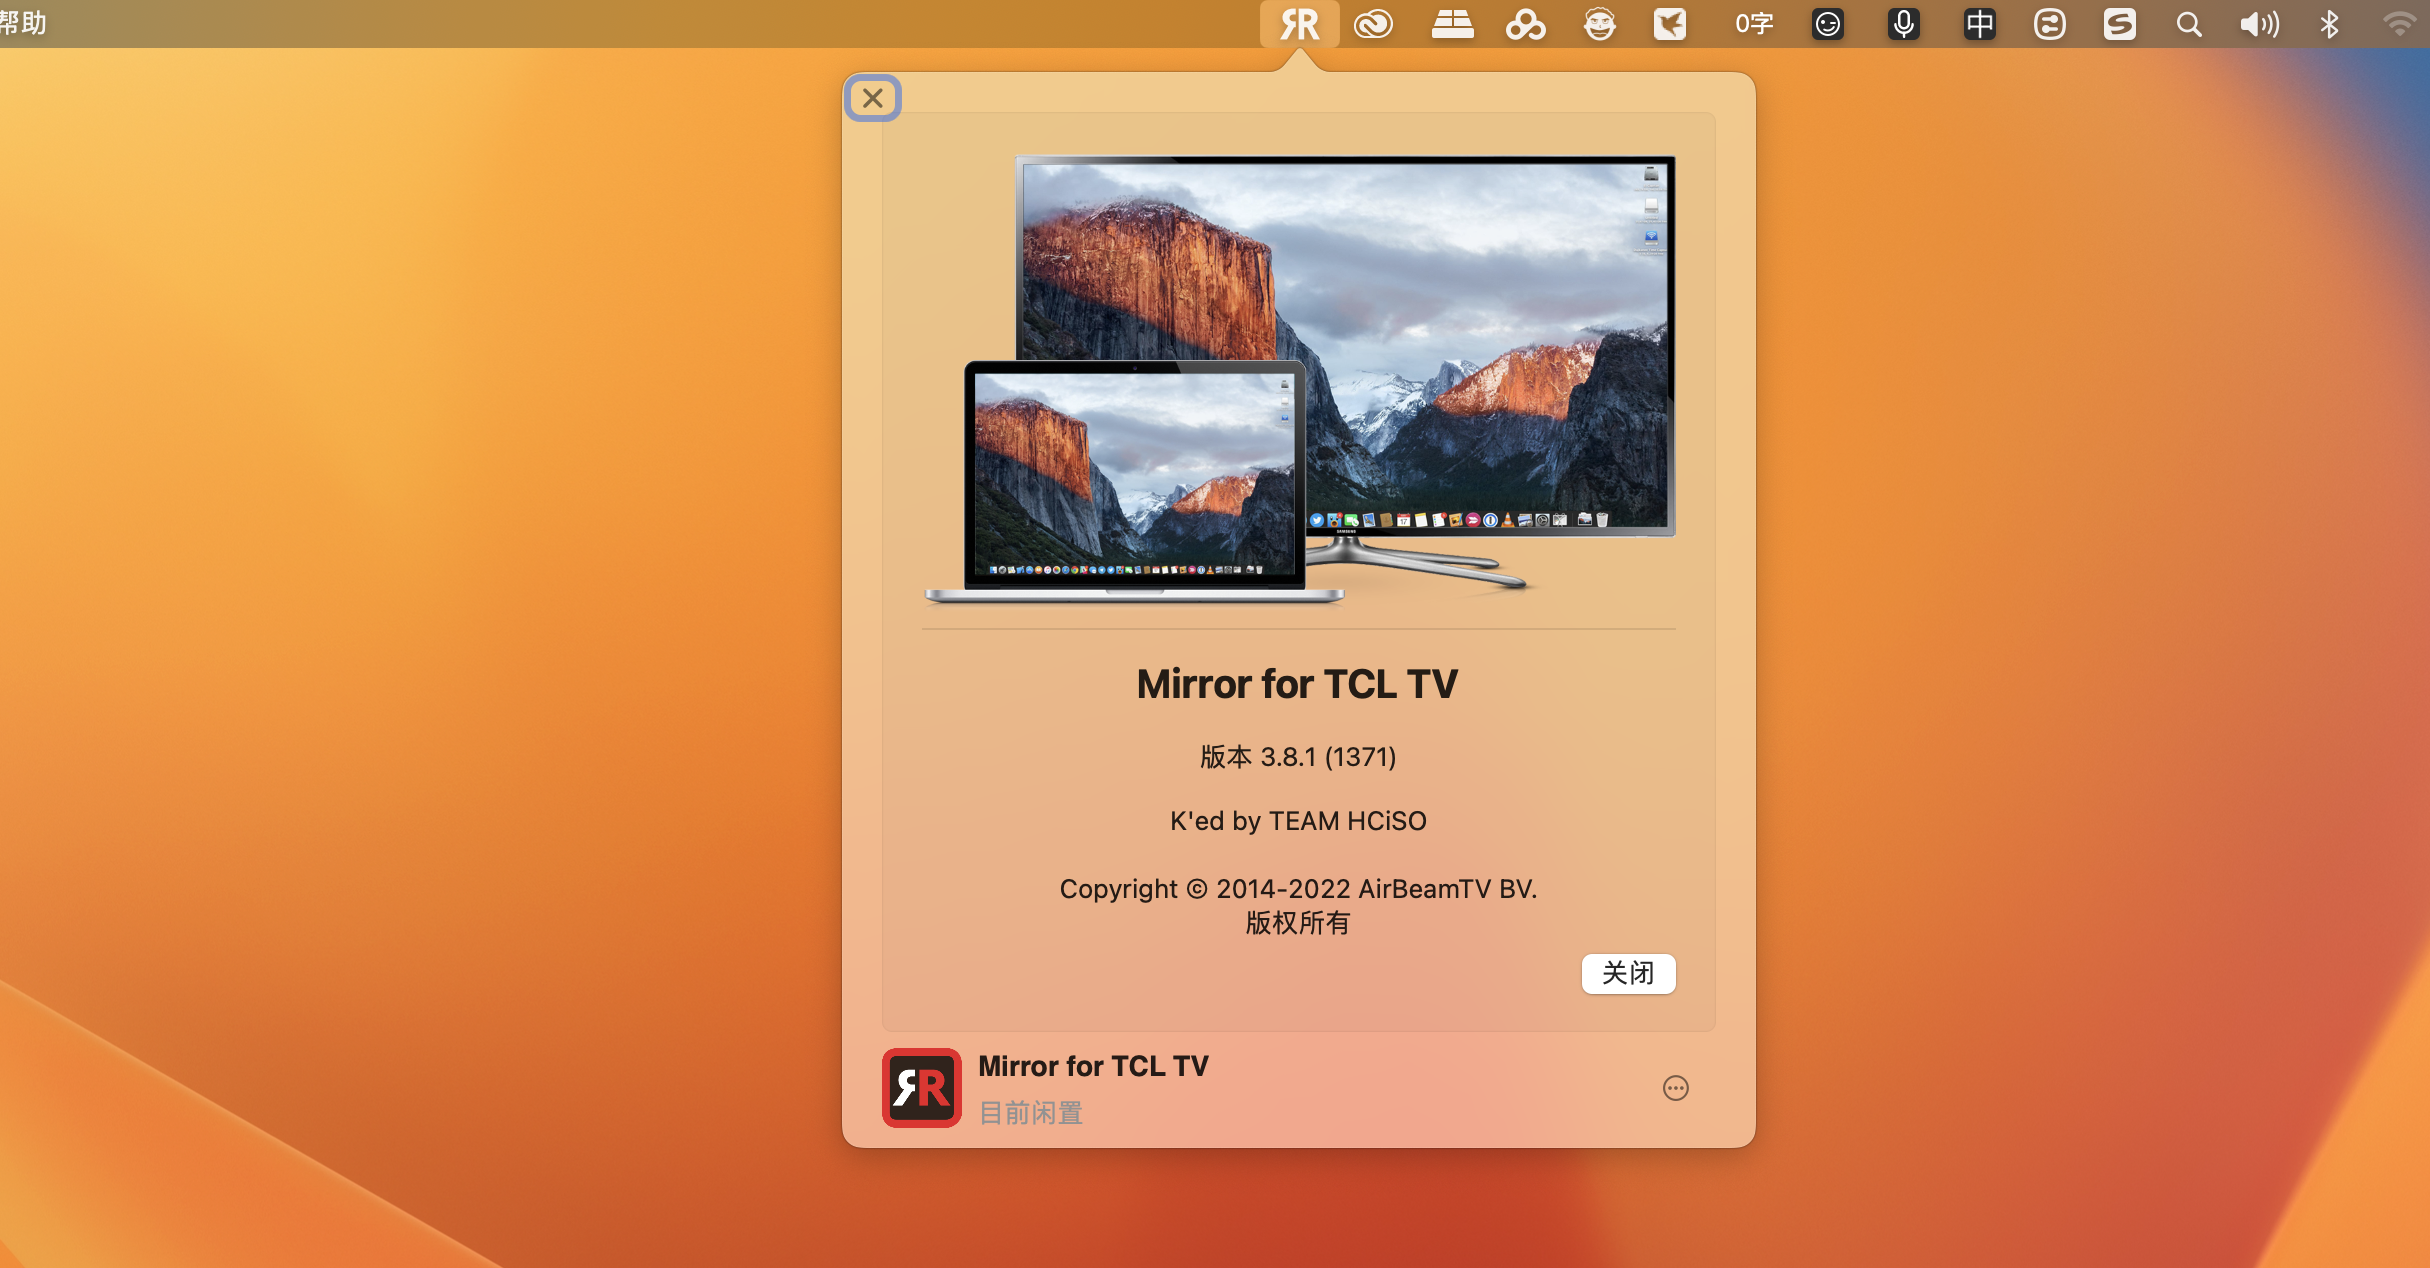The width and height of the screenshot is (2430, 1268).
Task: Click the Sogou S input method icon
Action: point(2119,24)
